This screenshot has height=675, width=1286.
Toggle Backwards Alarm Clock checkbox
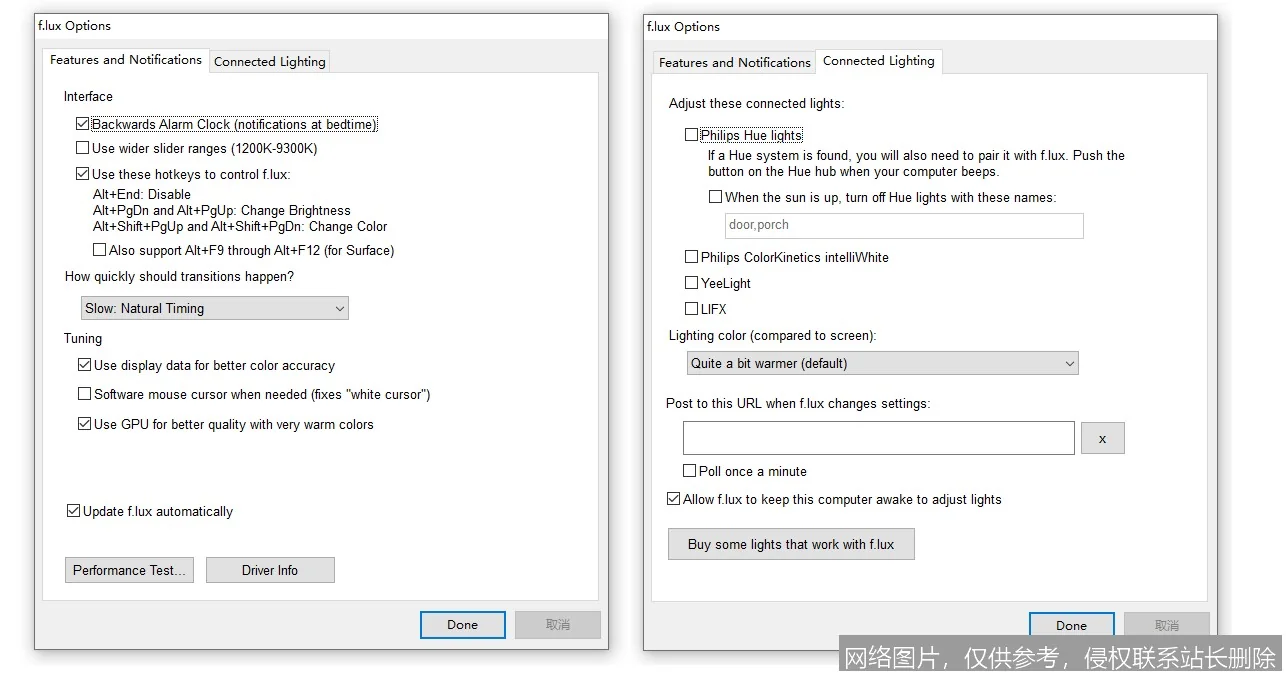coord(83,125)
